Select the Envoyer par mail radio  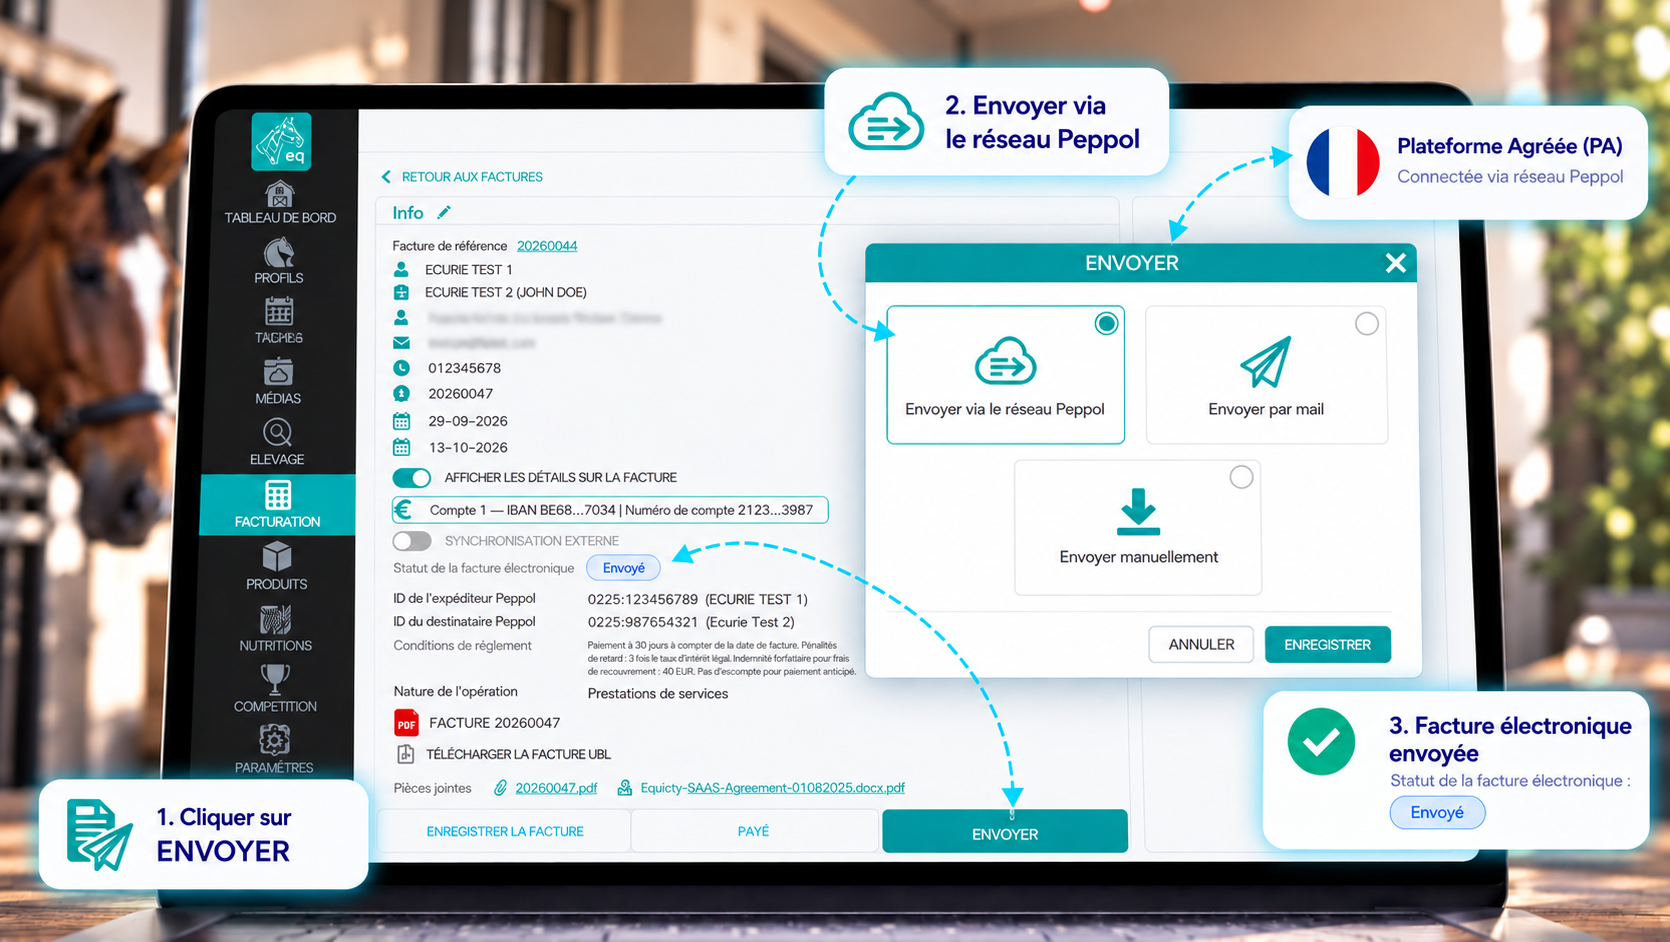pos(1366,324)
